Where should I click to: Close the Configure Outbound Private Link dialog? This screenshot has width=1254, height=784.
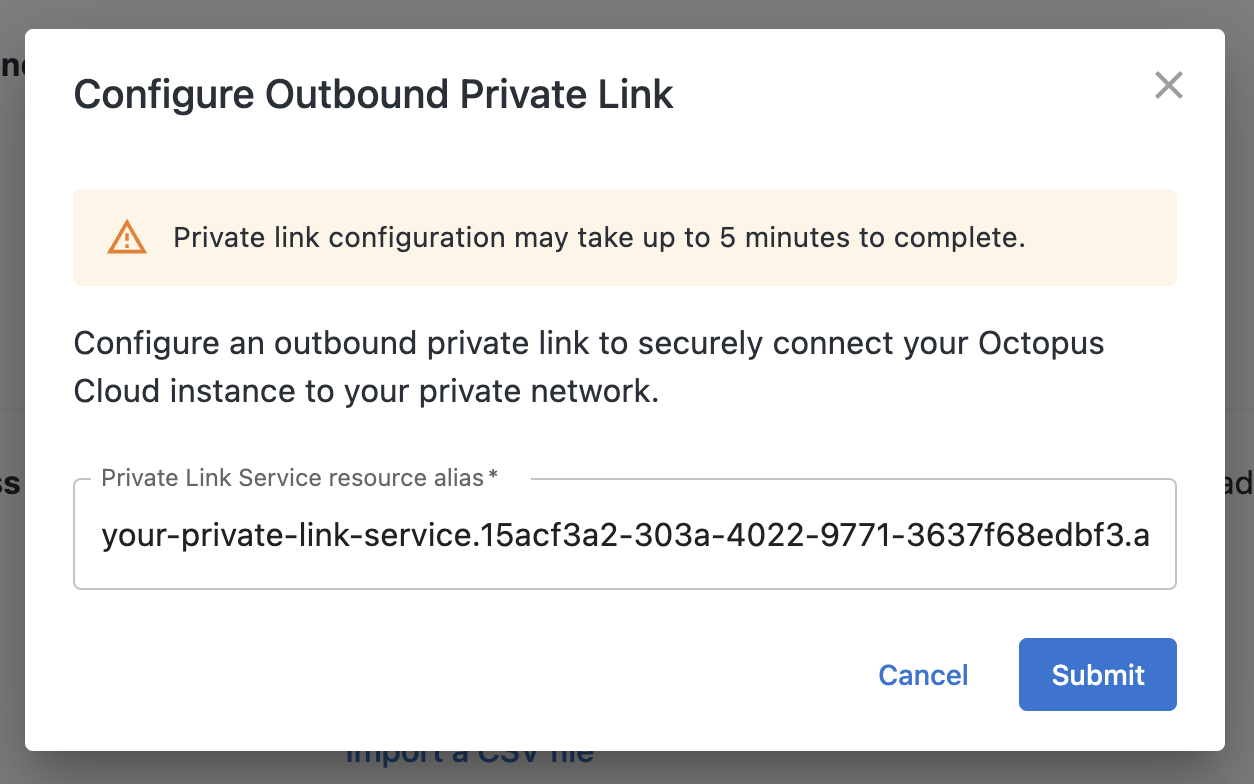pyautogui.click(x=1168, y=86)
